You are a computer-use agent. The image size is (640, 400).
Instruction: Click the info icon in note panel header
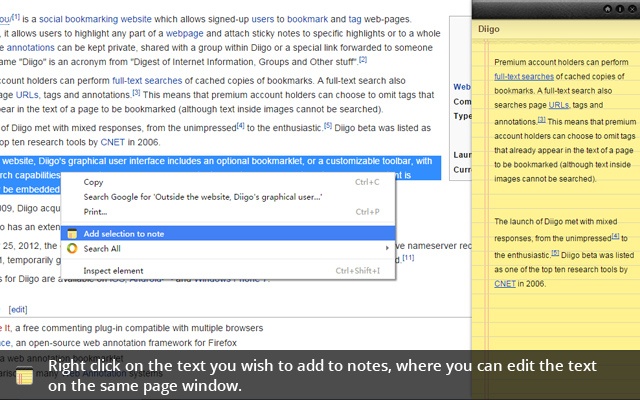pyautogui.click(x=620, y=9)
